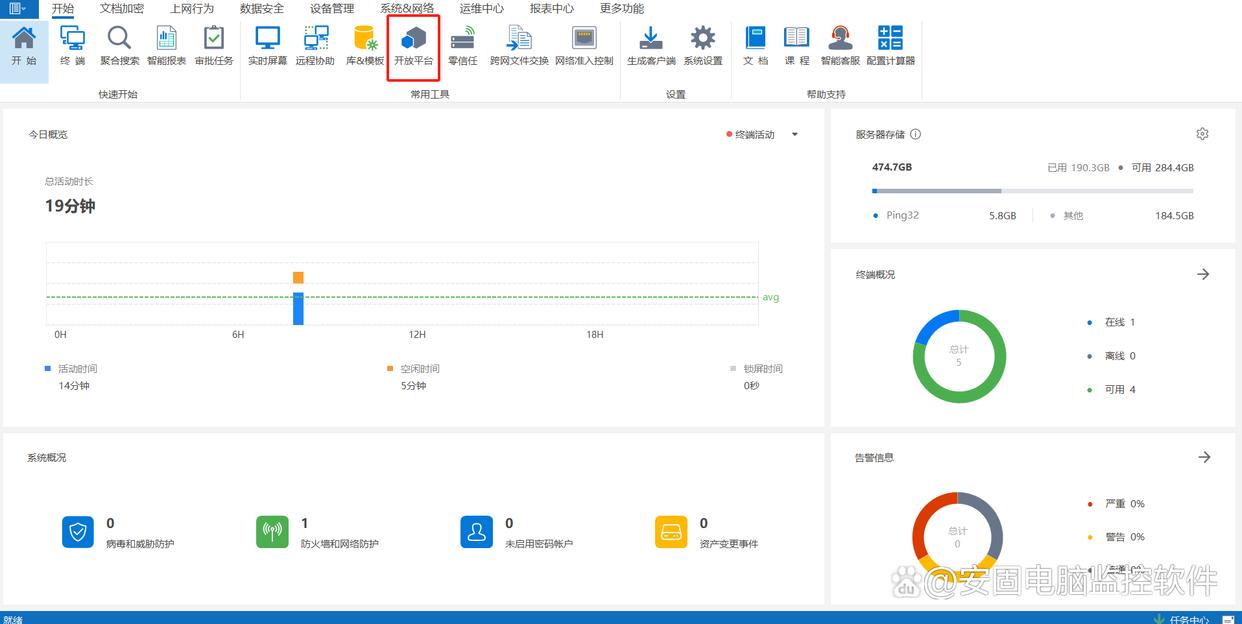Switch to the 数据安全 tab
This screenshot has height=624, width=1242.
point(262,9)
